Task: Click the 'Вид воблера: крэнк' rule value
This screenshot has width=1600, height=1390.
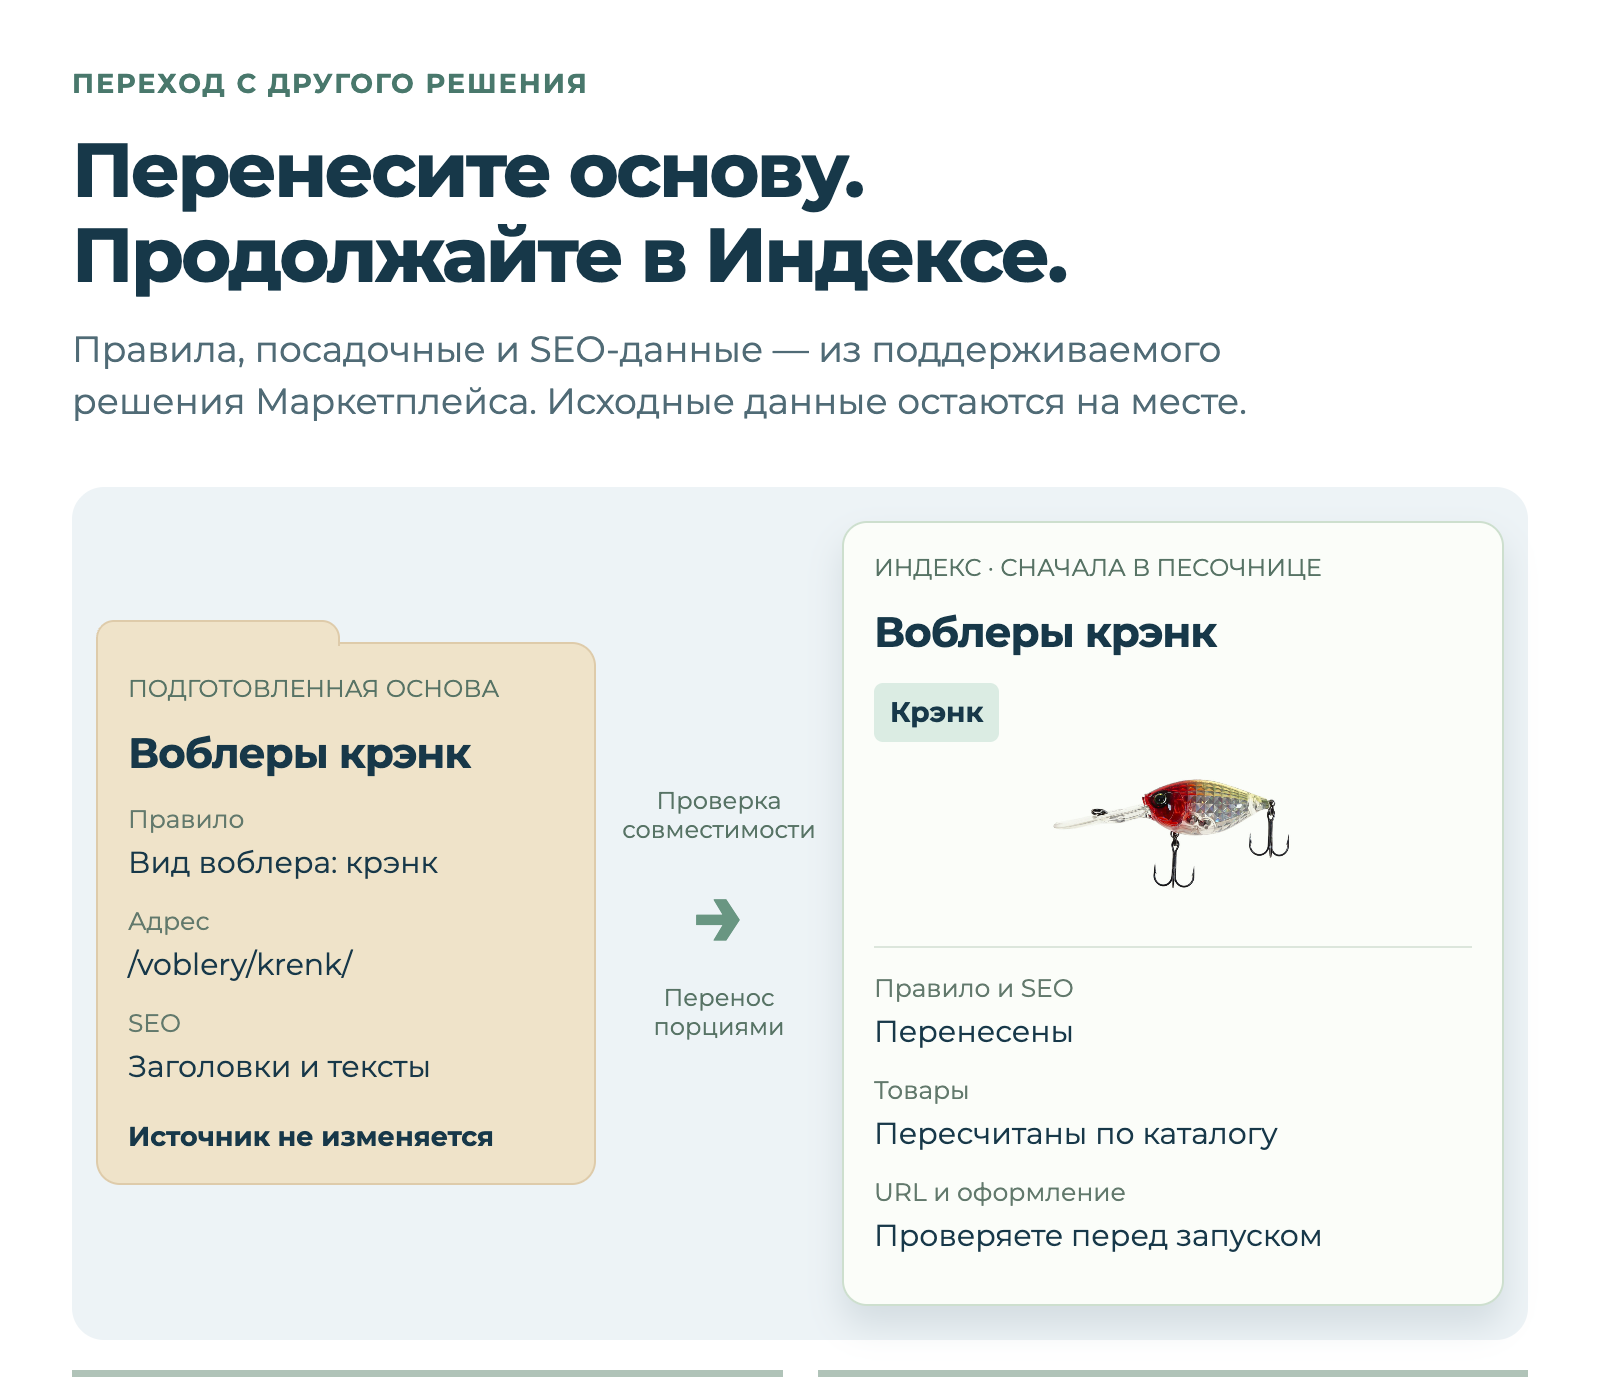Action: click(x=283, y=863)
